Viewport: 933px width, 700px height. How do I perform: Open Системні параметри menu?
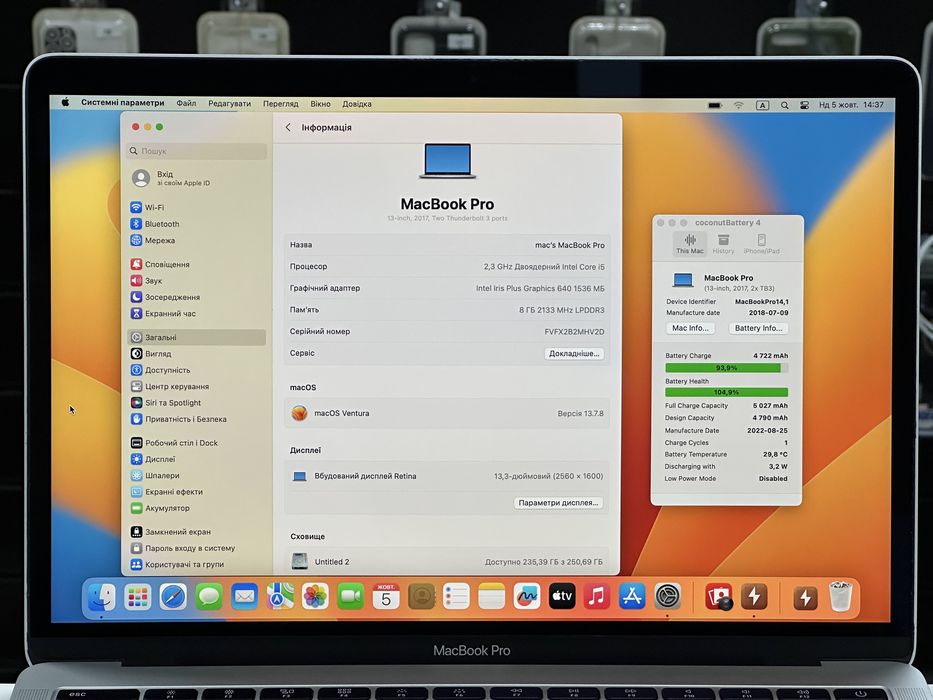(123, 103)
